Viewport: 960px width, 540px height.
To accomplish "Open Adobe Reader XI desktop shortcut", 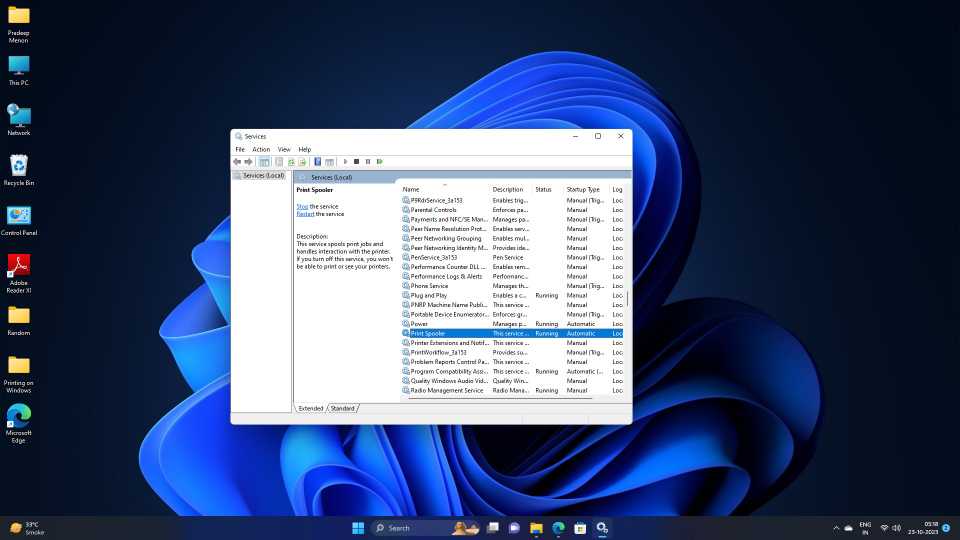I will [19, 274].
